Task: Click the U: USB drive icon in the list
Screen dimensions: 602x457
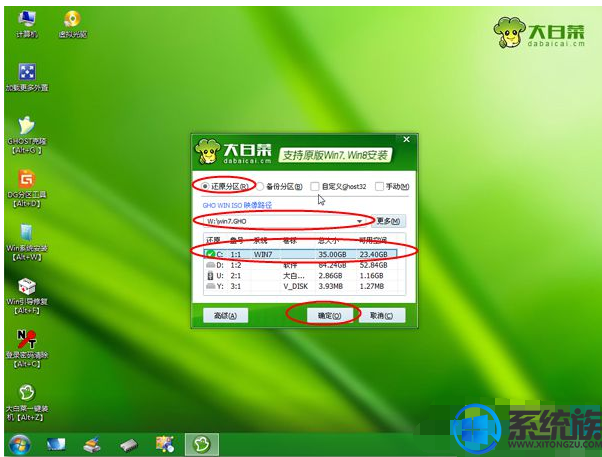Action: pyautogui.click(x=210, y=276)
